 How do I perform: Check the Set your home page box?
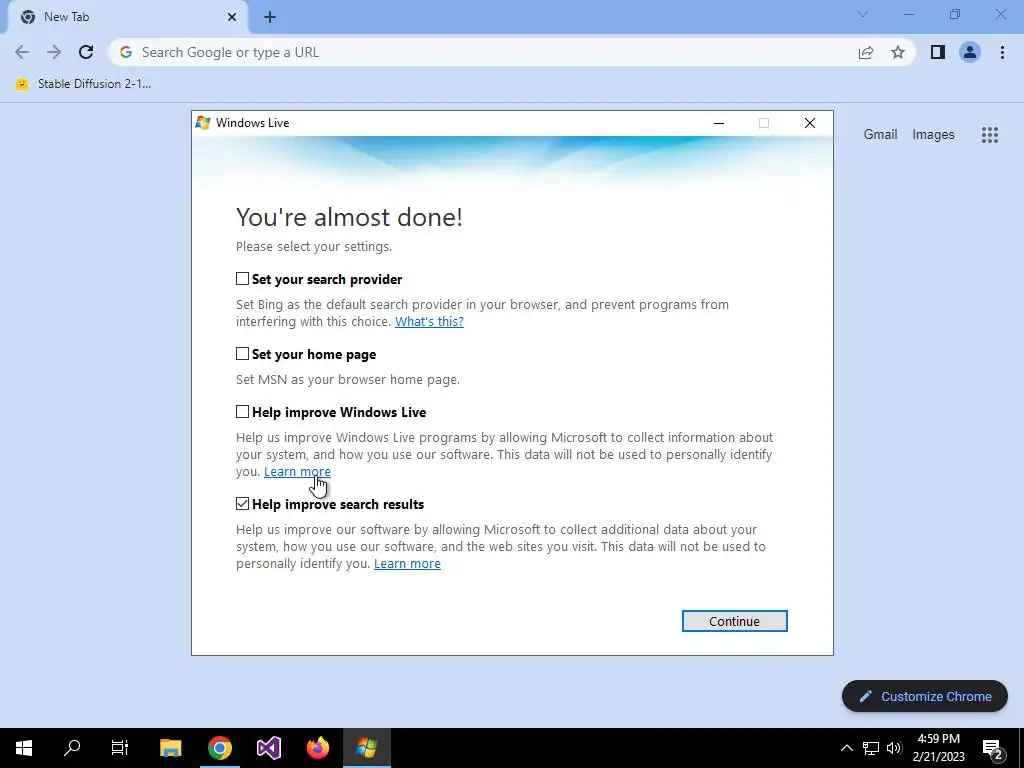tap(242, 354)
